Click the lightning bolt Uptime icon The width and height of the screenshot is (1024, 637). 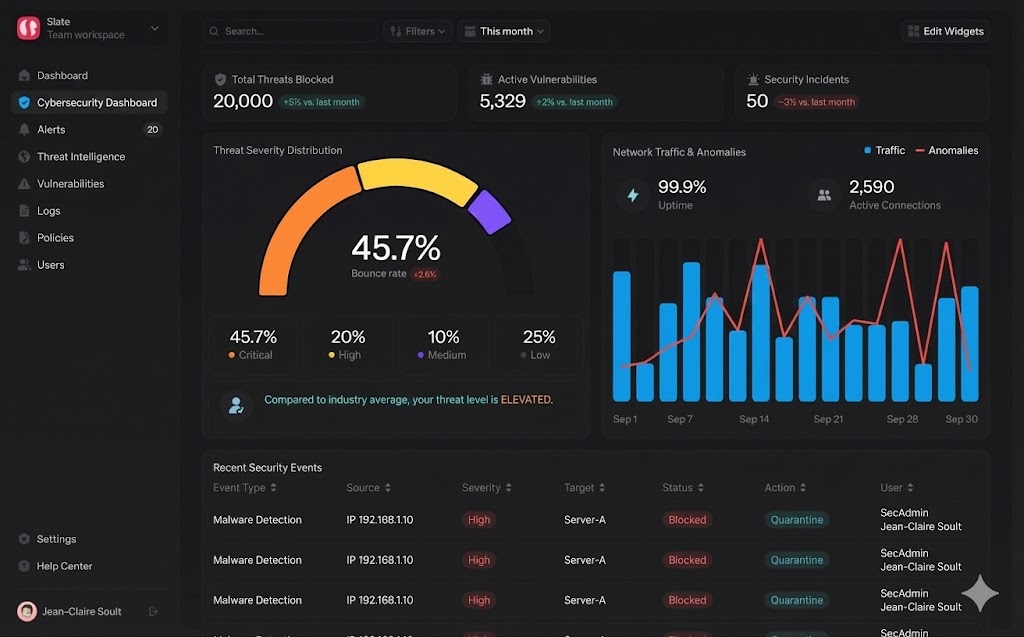coord(632,195)
